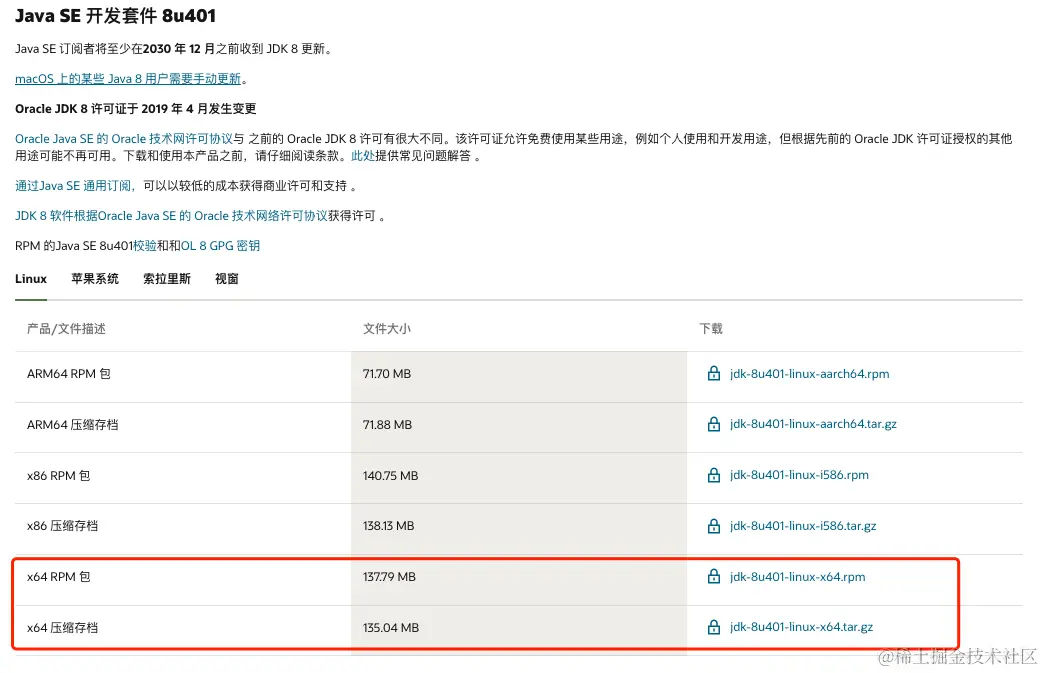Open the OL 8 GPG 密钥 link
Image resolution: width=1044 pixels, height=673 pixels.
point(220,246)
